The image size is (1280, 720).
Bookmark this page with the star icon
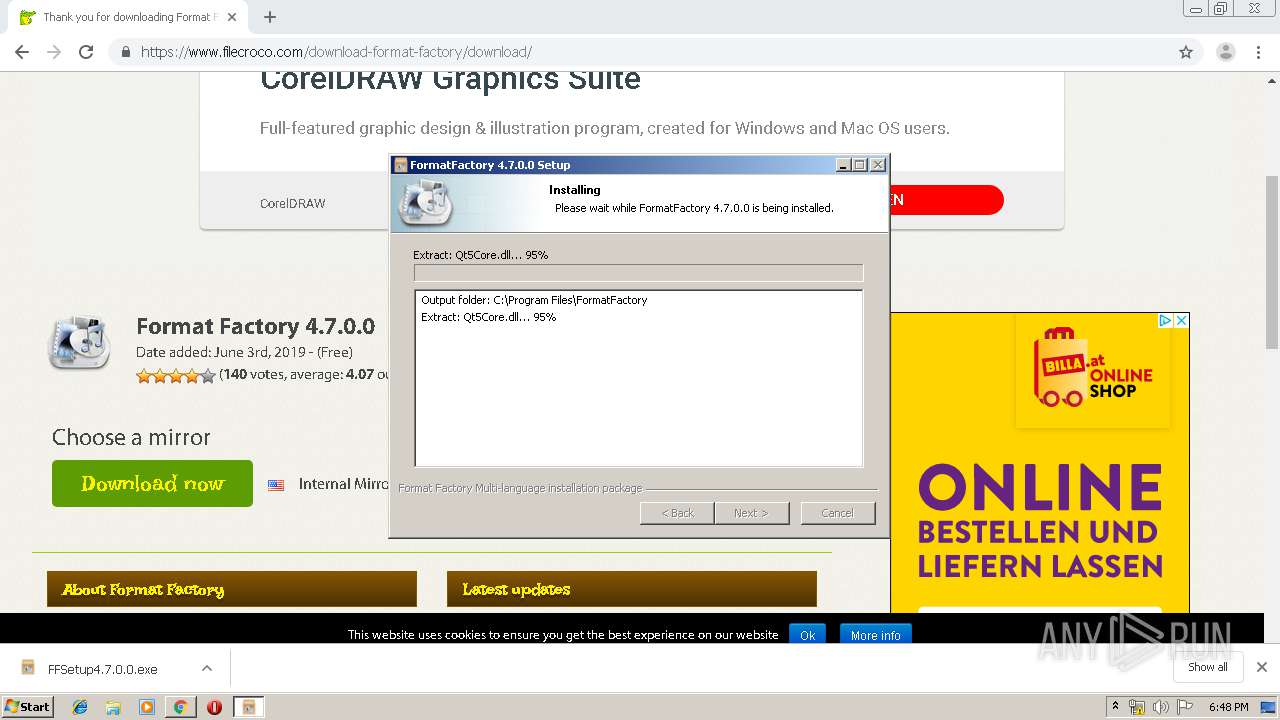click(x=1186, y=52)
